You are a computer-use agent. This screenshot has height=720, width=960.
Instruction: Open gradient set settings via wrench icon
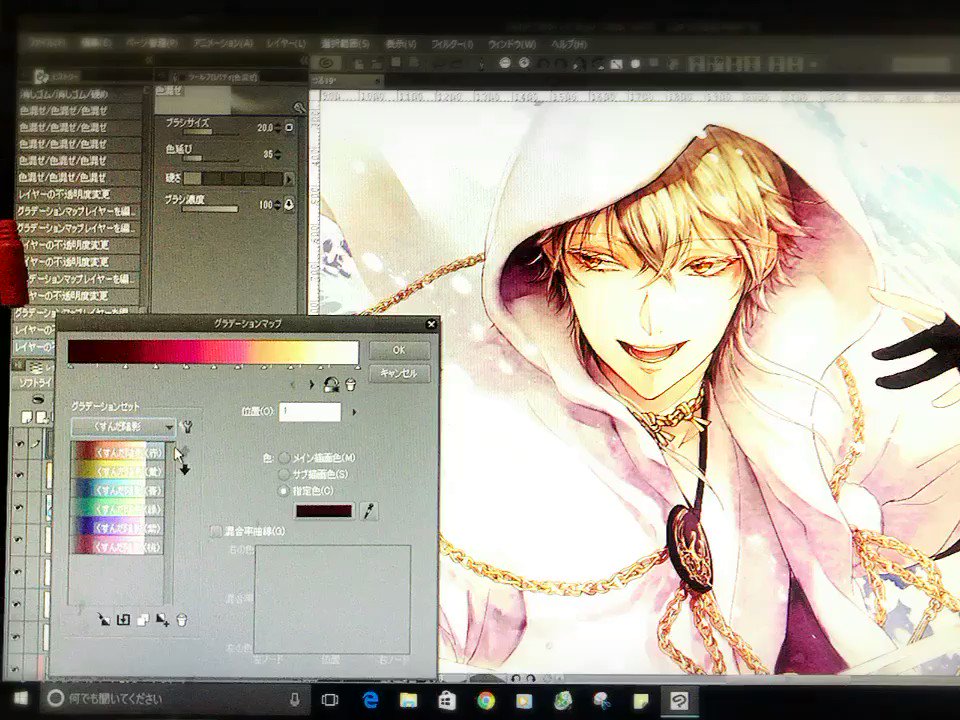coord(187,426)
